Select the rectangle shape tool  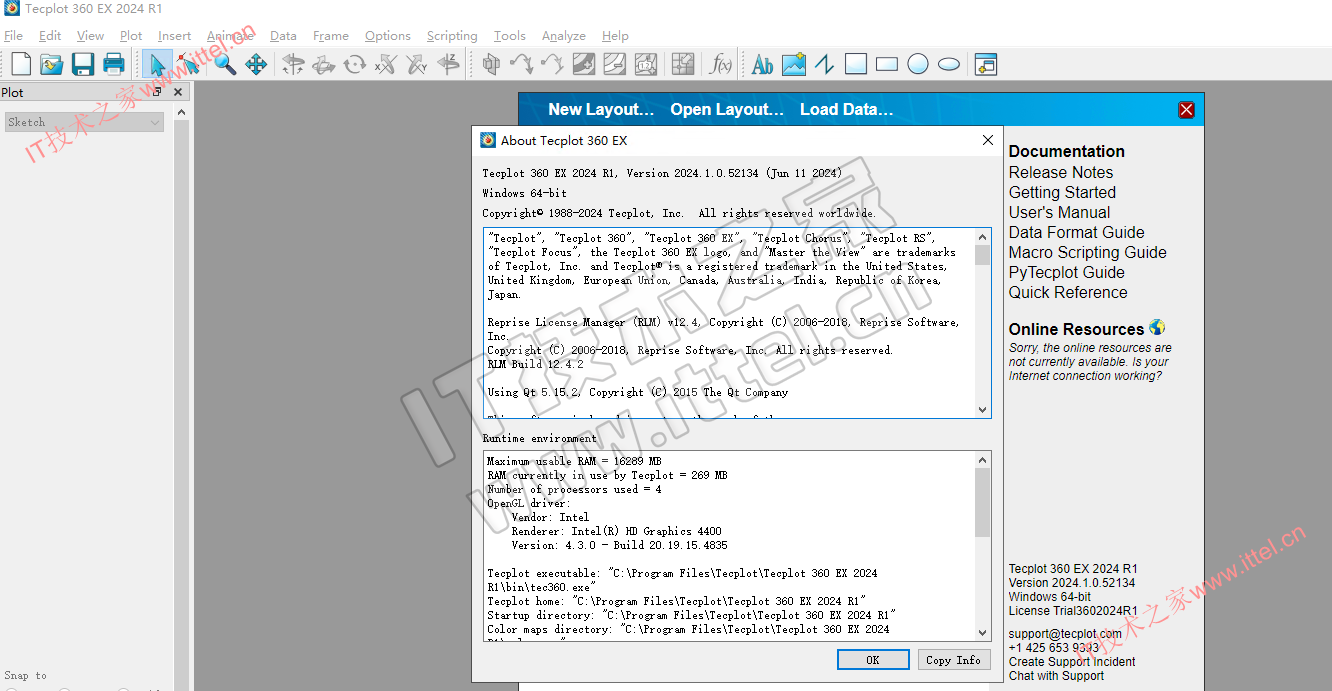[x=887, y=65]
